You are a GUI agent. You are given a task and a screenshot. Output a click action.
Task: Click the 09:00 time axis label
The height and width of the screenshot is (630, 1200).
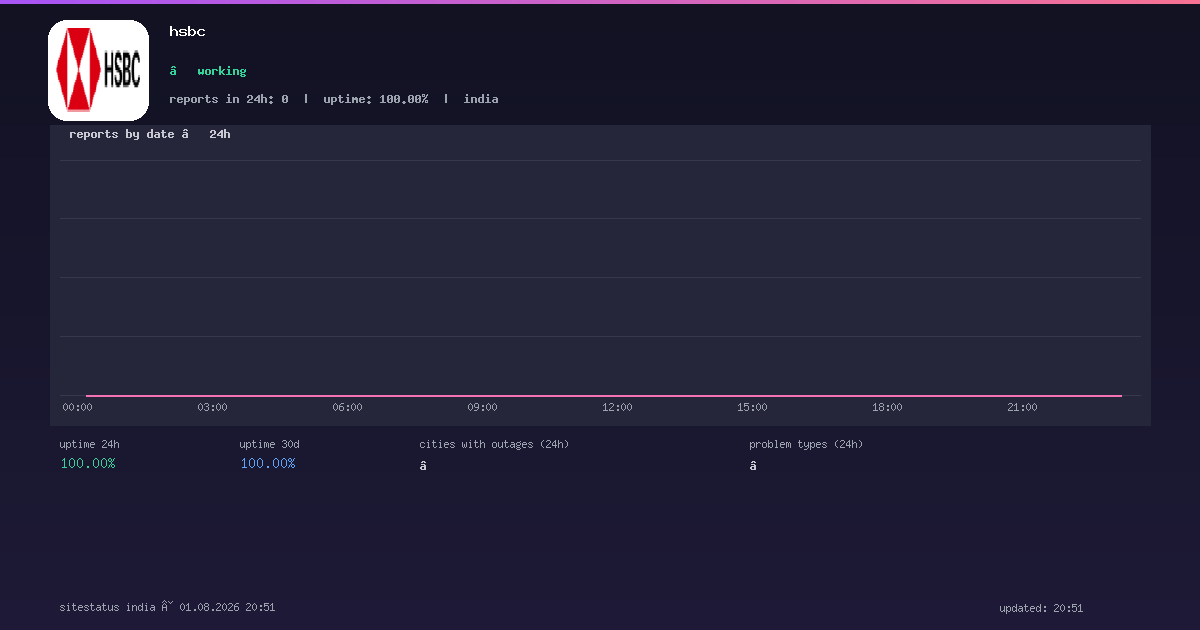click(x=482, y=407)
